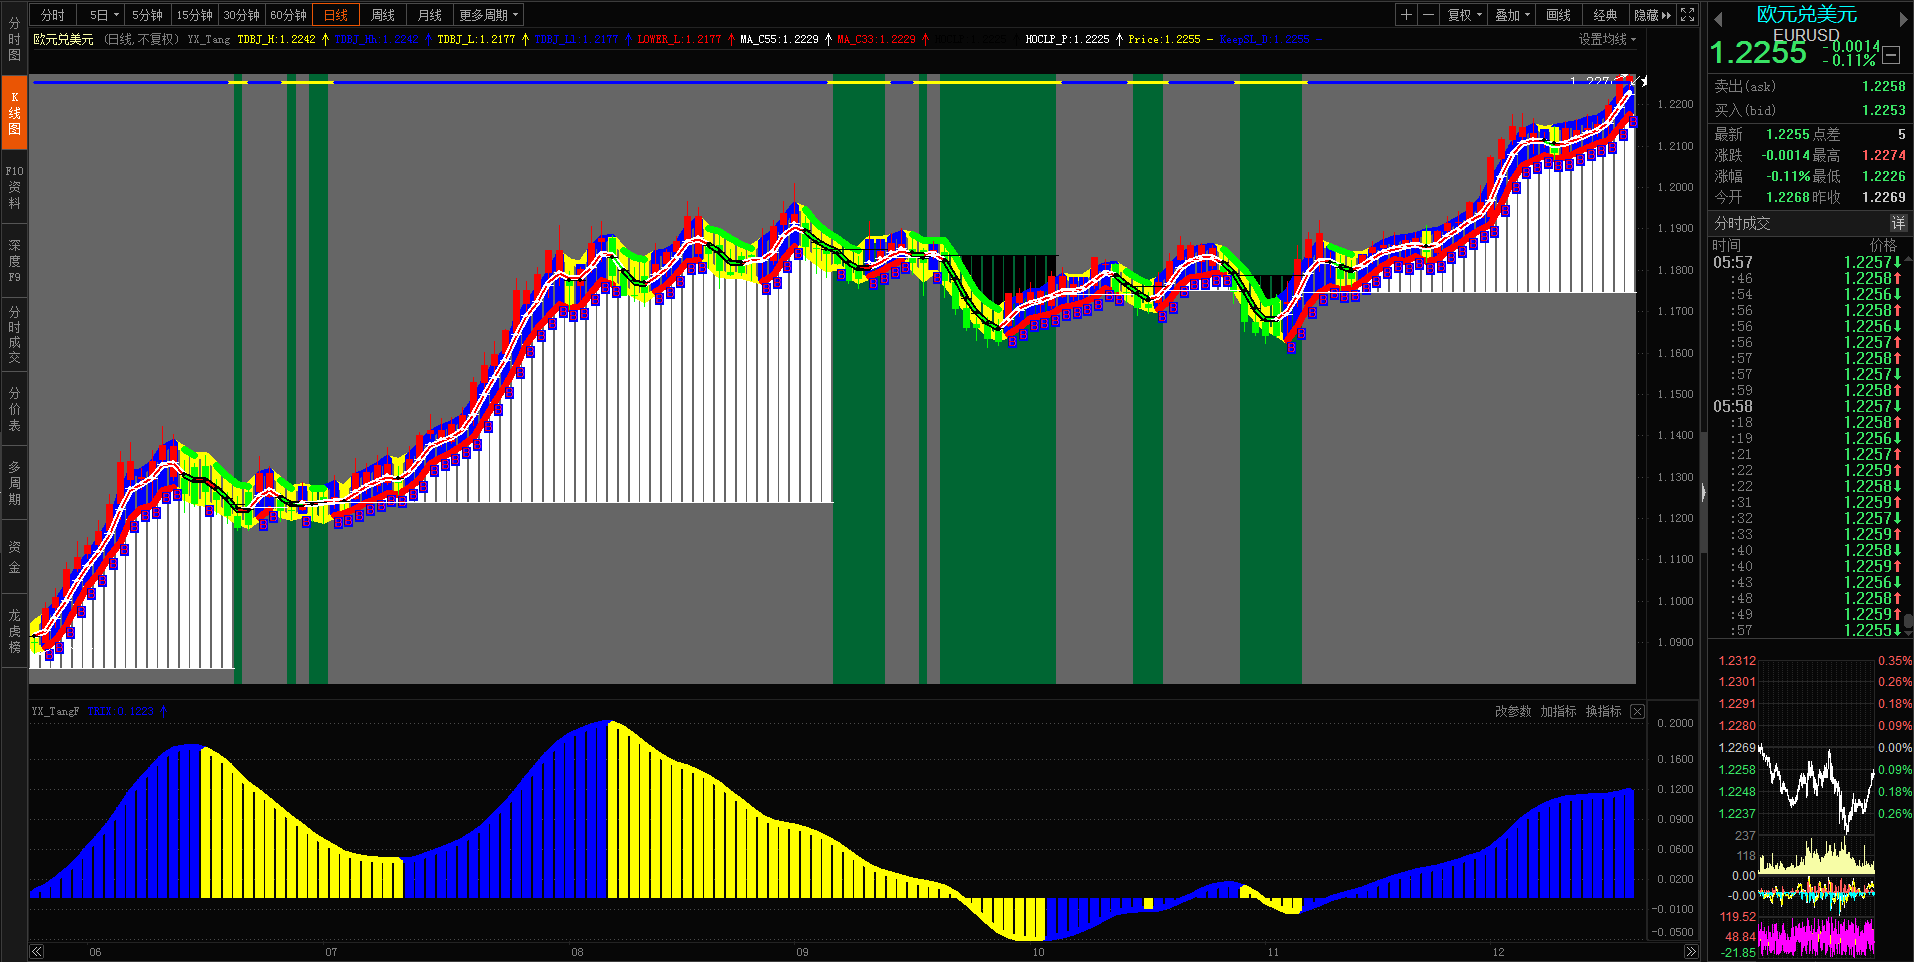
Task: Open the 复权 dropdown
Action: (1464, 15)
